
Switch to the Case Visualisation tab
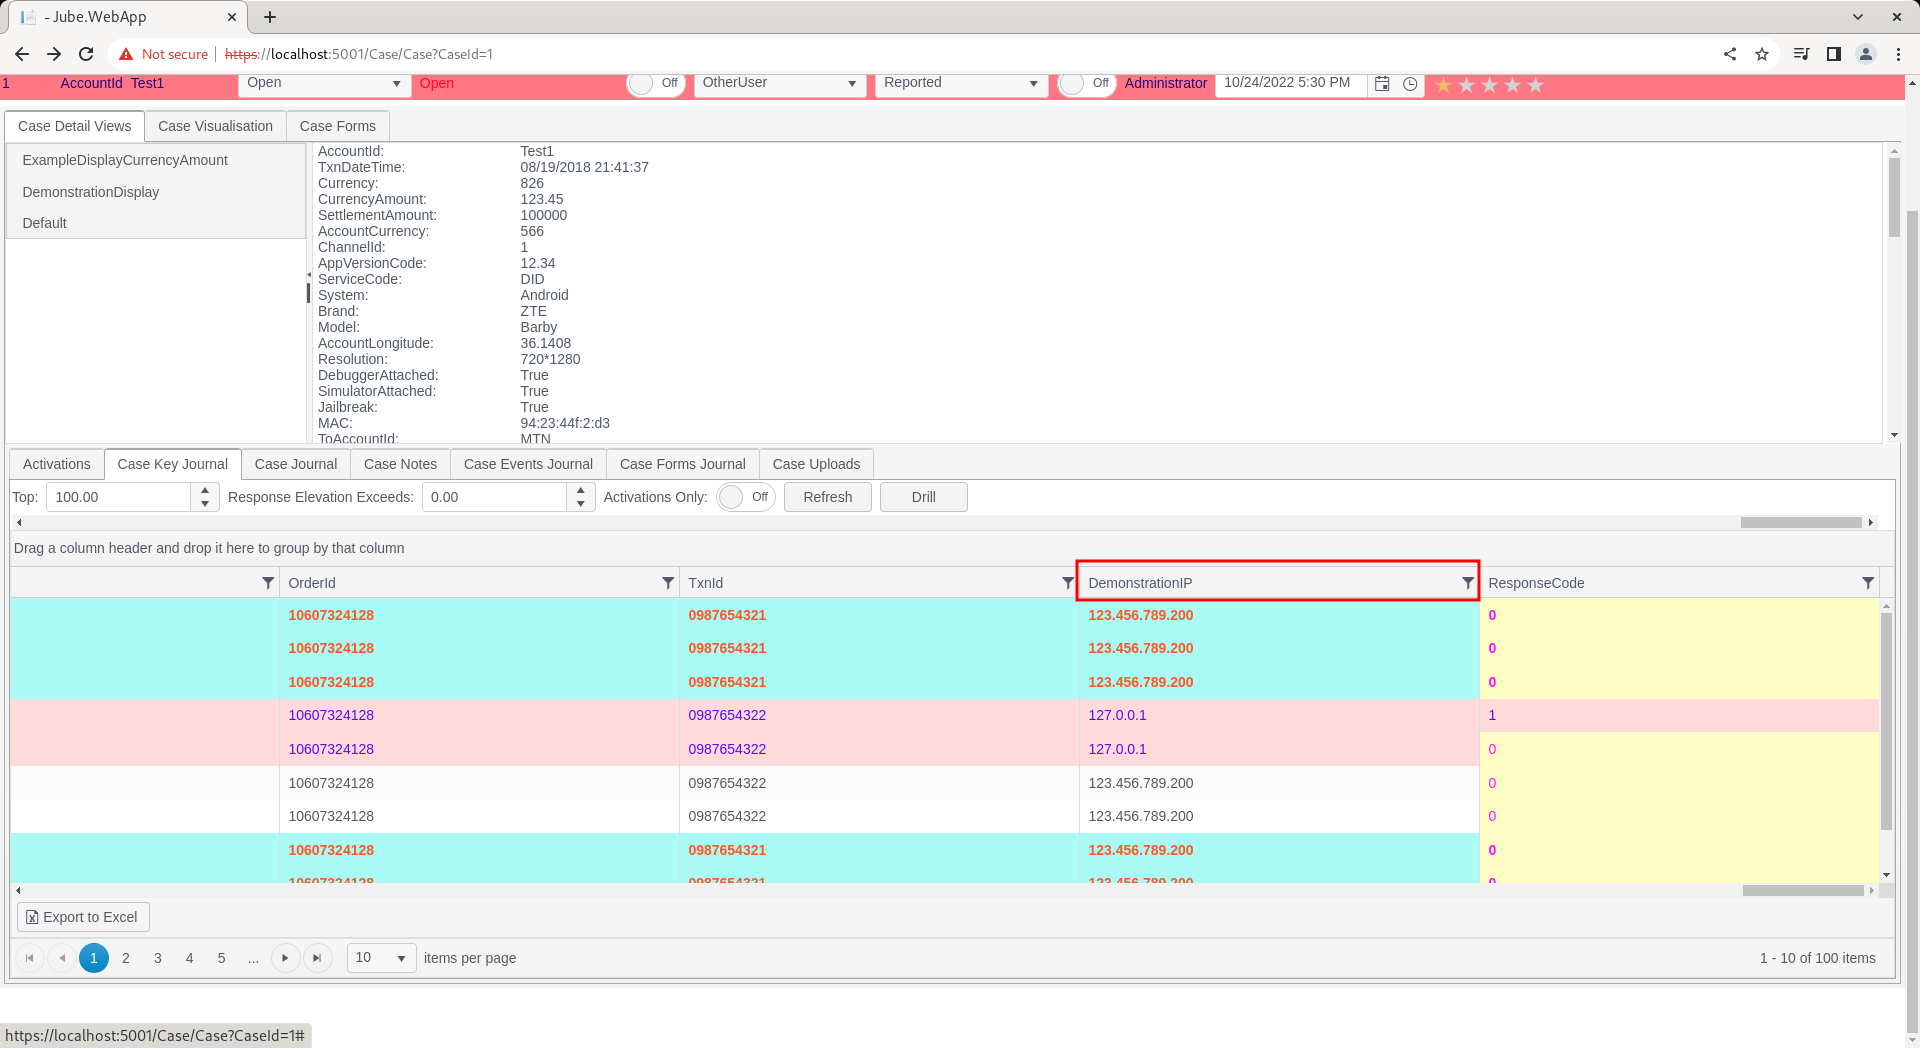(215, 126)
